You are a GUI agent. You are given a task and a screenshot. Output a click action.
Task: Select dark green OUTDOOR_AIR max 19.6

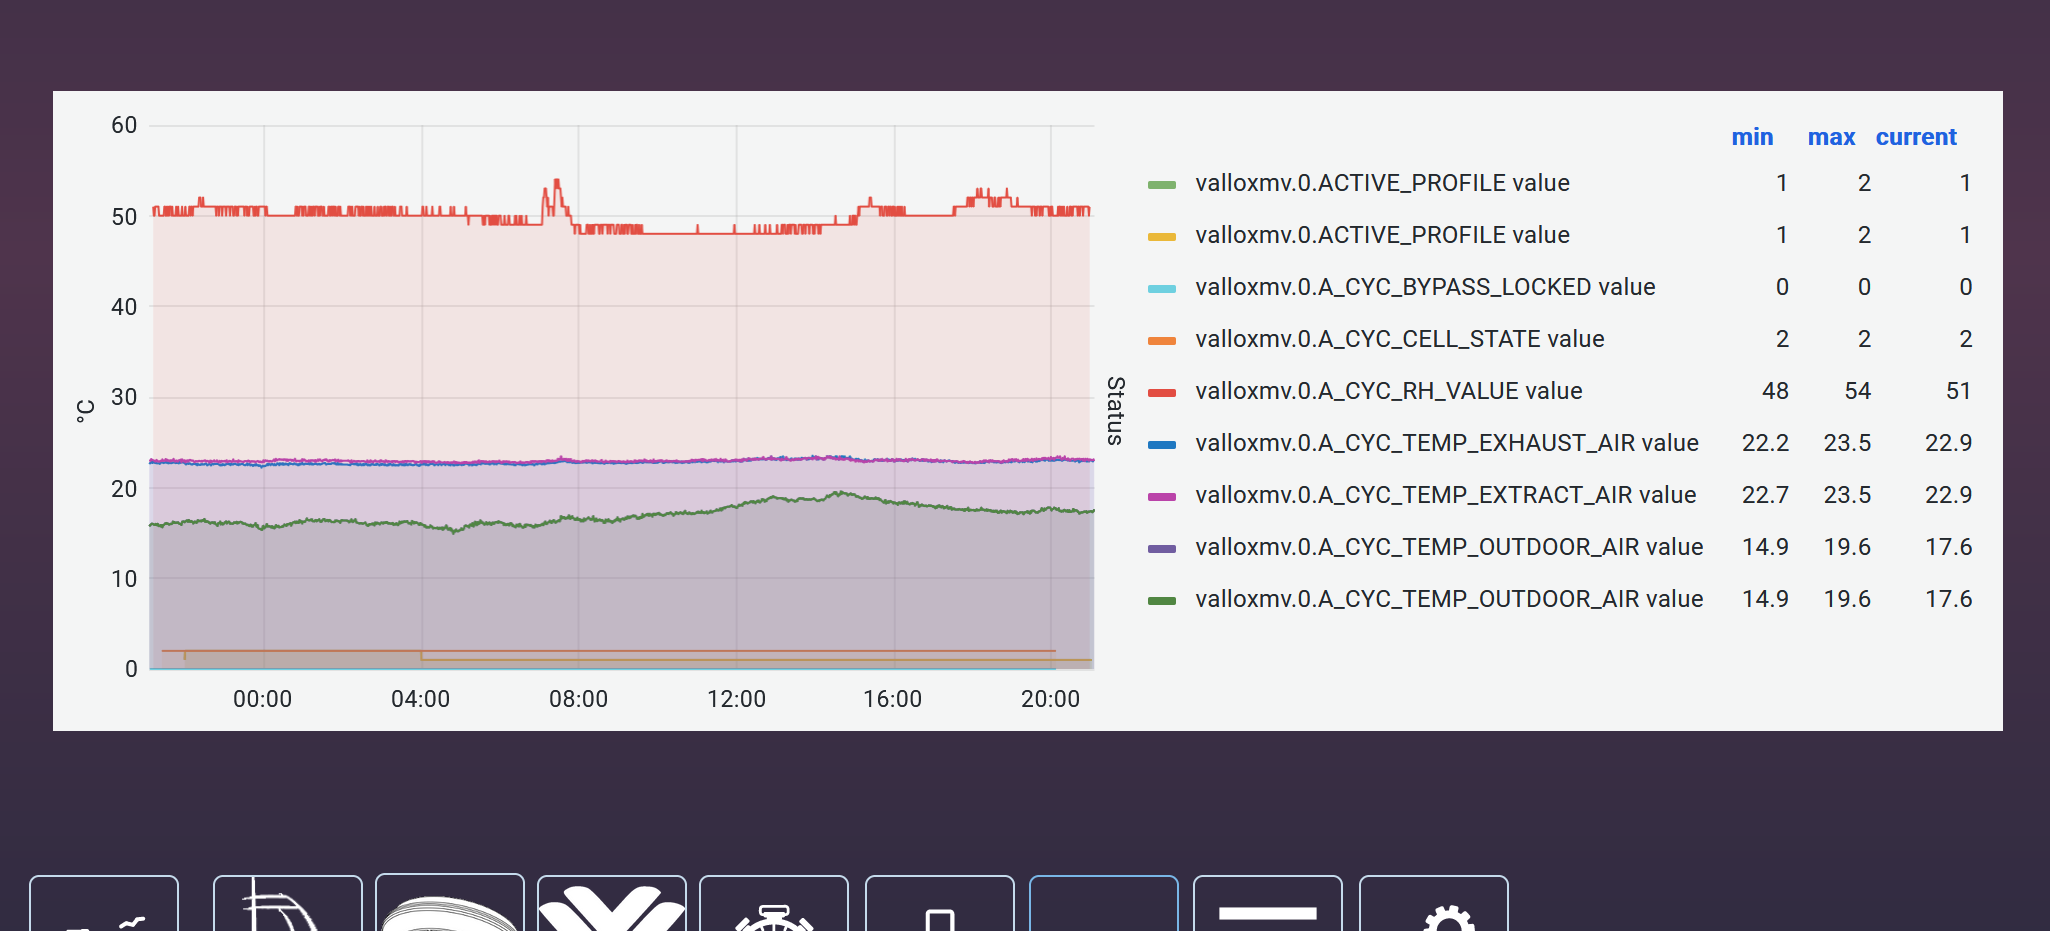[x=1847, y=599]
